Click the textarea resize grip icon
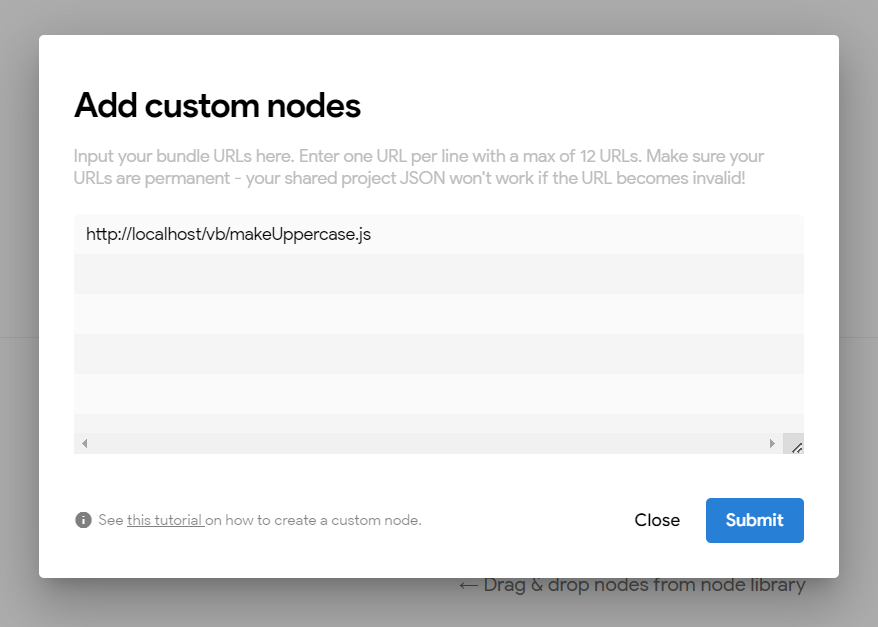The image size is (878, 627). (793, 443)
